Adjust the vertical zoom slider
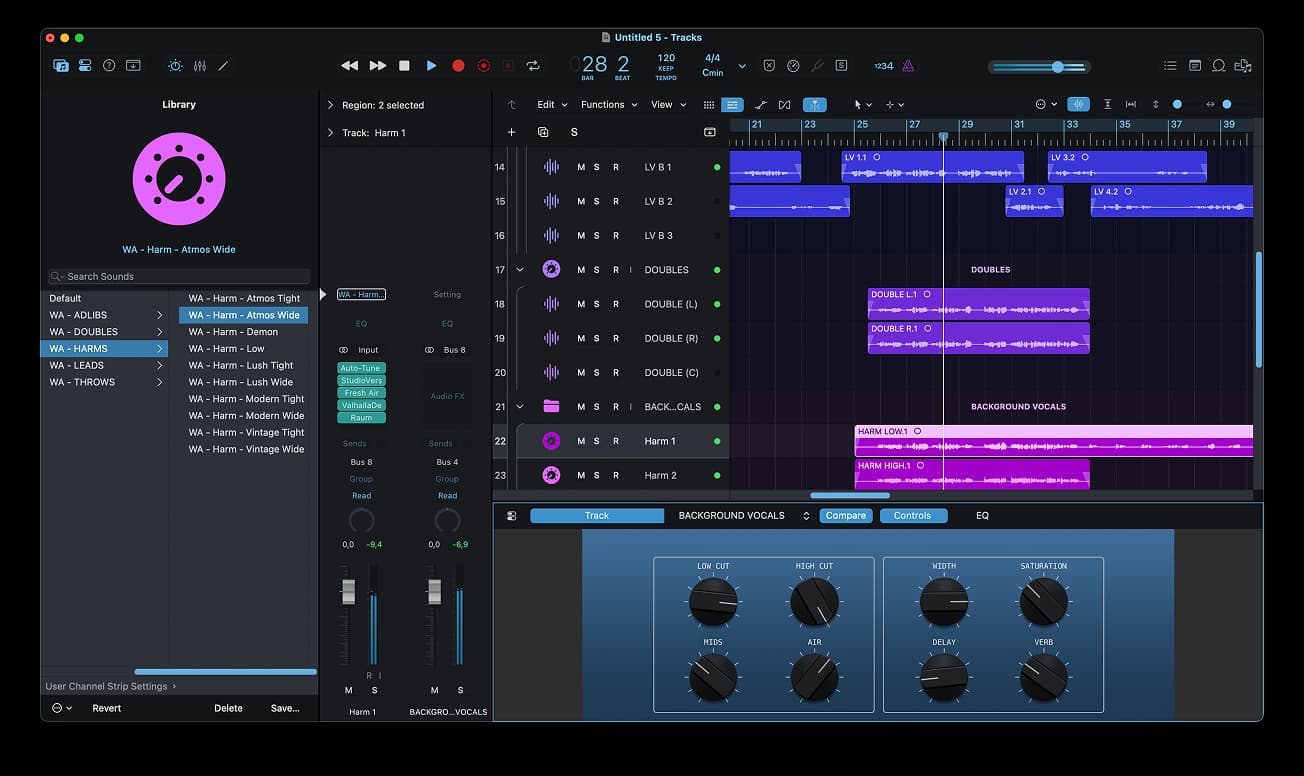The image size is (1304, 776). click(1177, 105)
